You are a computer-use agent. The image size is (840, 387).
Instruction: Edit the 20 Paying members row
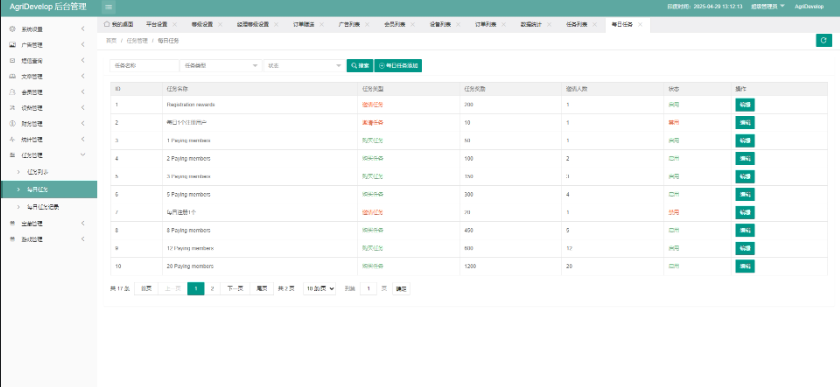point(745,266)
